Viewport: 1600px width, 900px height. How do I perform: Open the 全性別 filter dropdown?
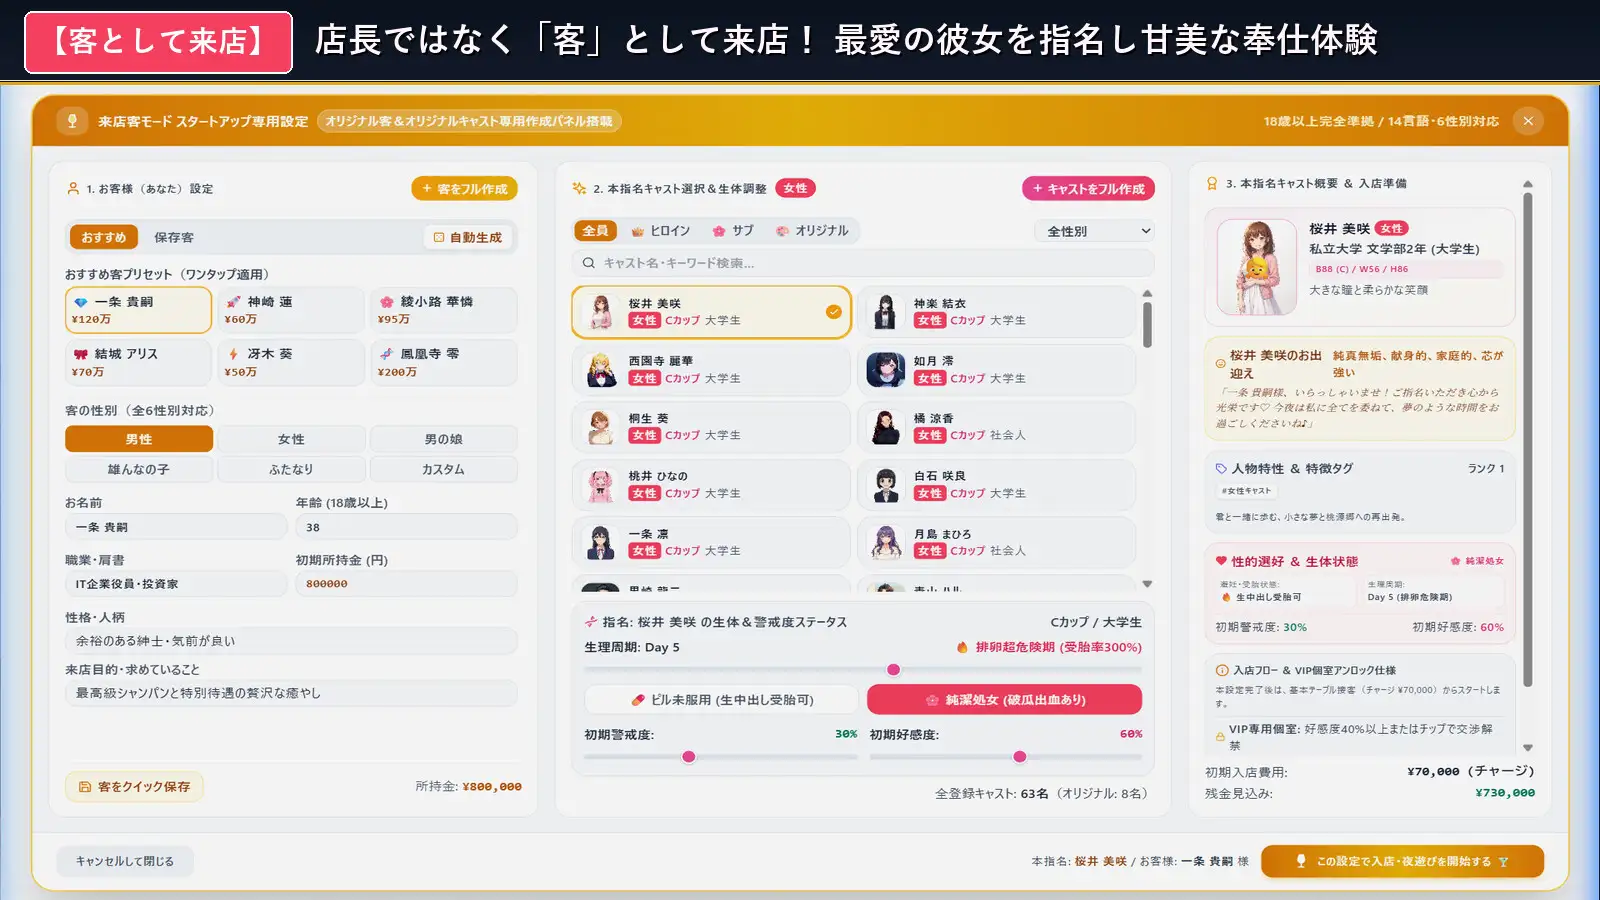(x=1094, y=231)
